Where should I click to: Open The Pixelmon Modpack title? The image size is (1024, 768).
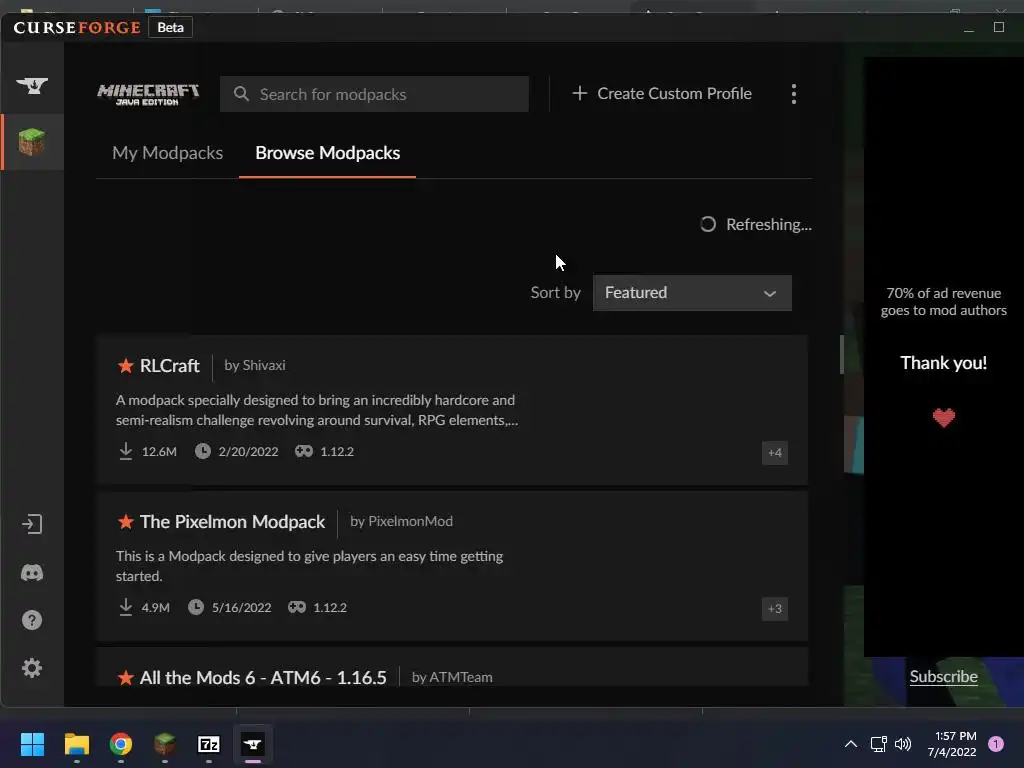tap(232, 522)
